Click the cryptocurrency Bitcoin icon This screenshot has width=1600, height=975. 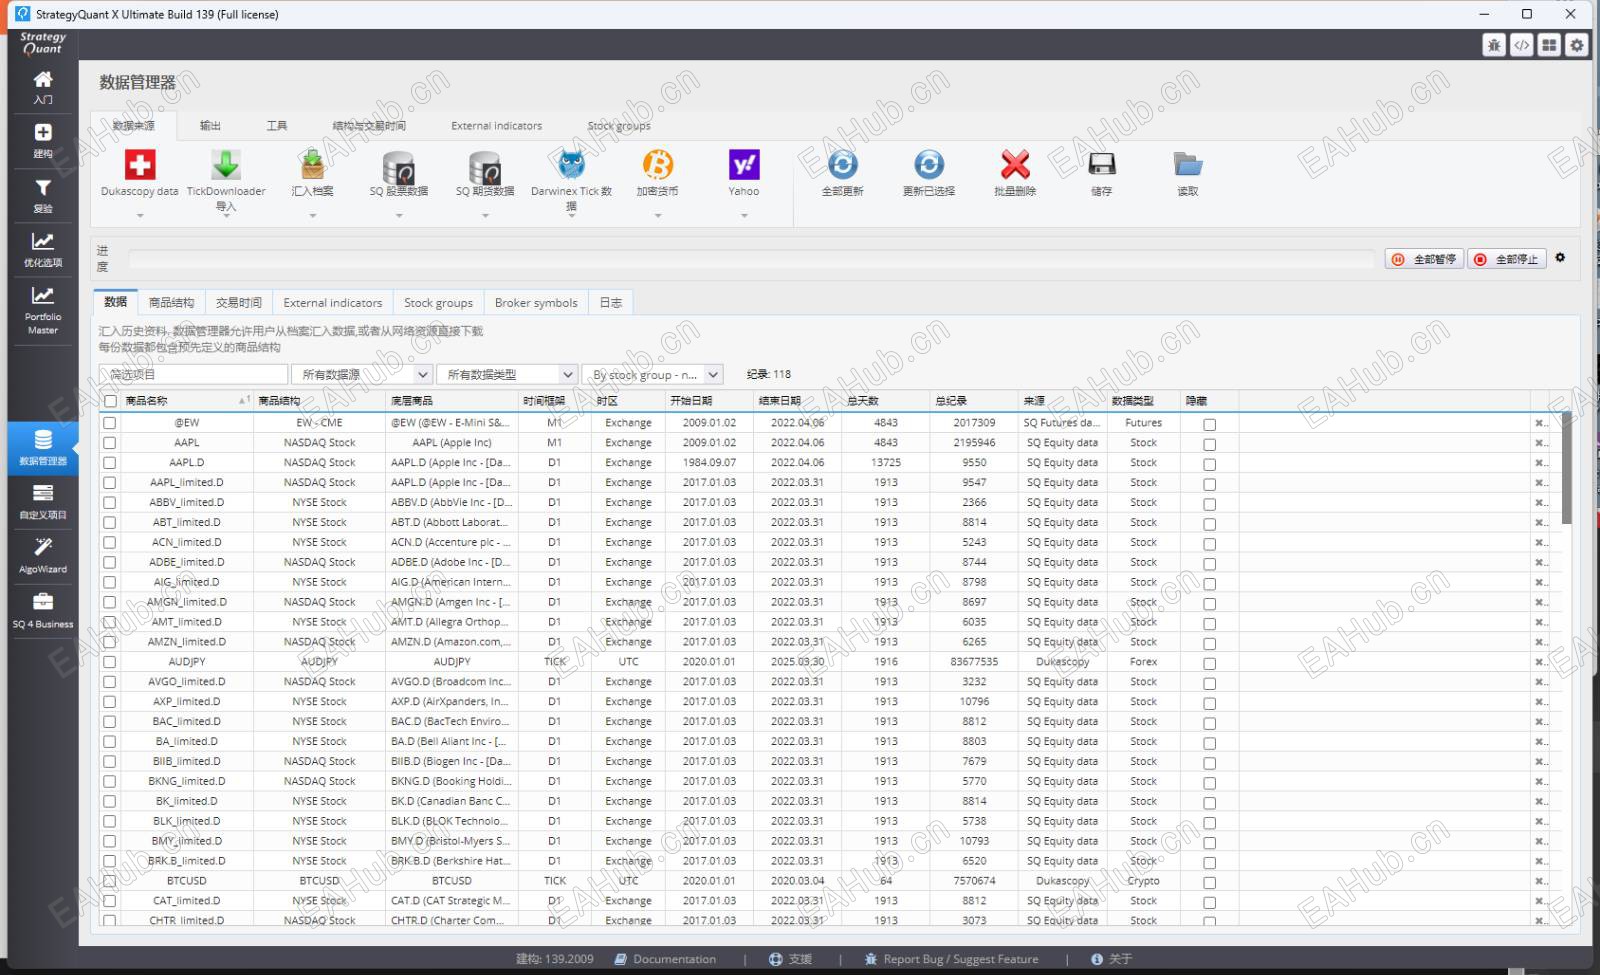(657, 166)
